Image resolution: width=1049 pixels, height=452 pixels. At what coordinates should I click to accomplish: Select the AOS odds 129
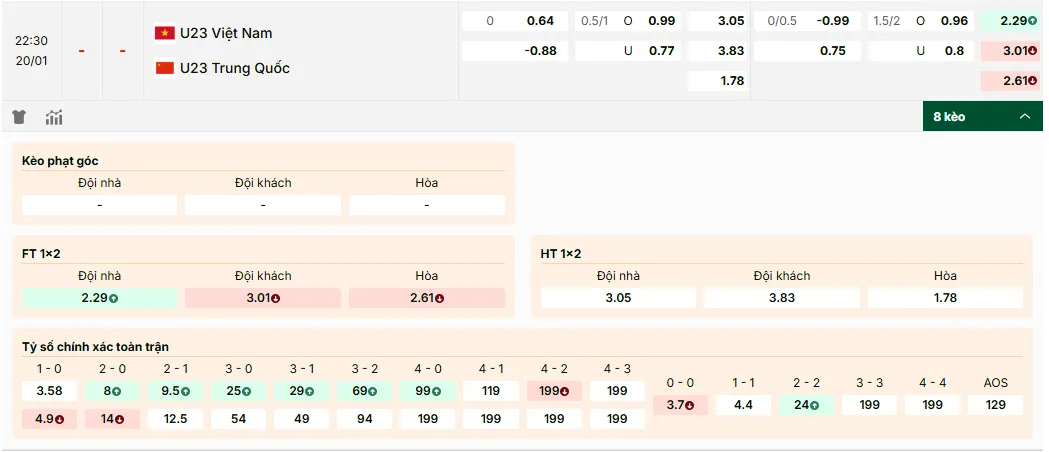click(x=996, y=405)
